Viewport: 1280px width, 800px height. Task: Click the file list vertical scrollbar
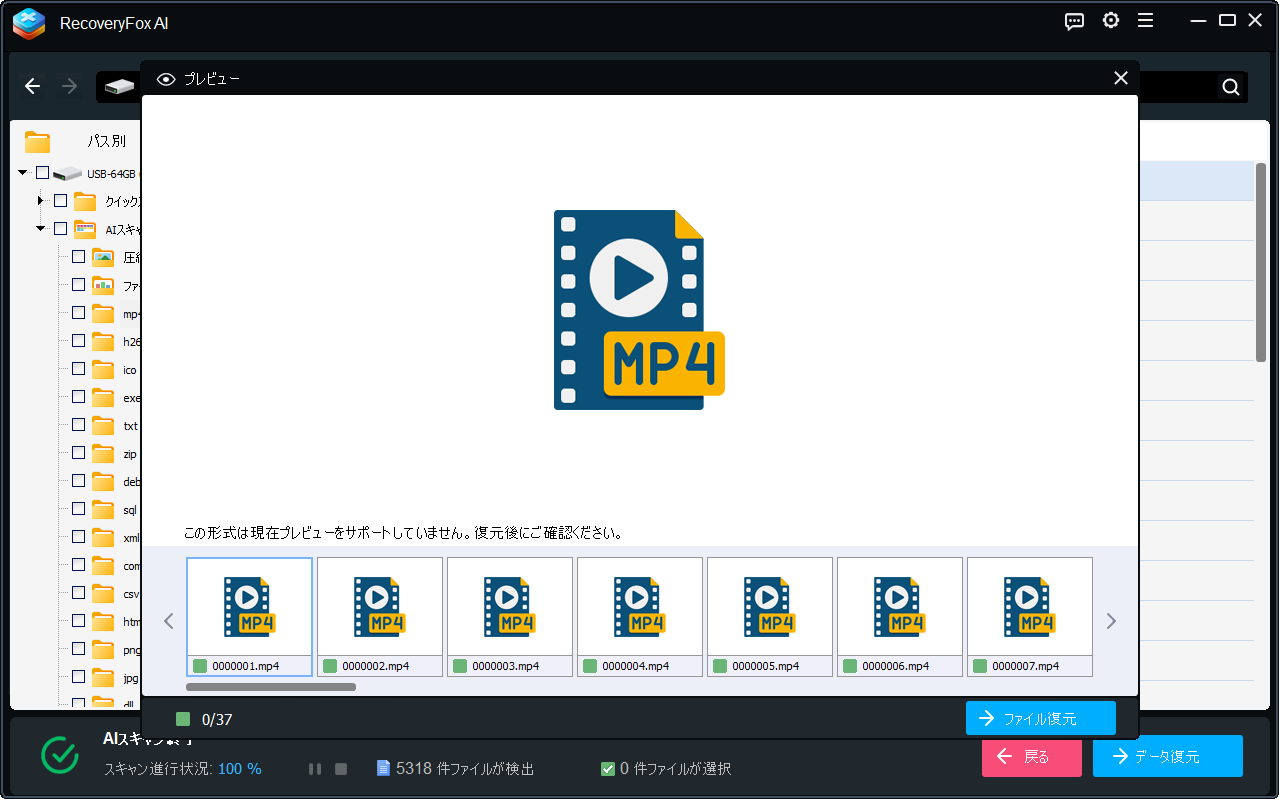point(1261,262)
